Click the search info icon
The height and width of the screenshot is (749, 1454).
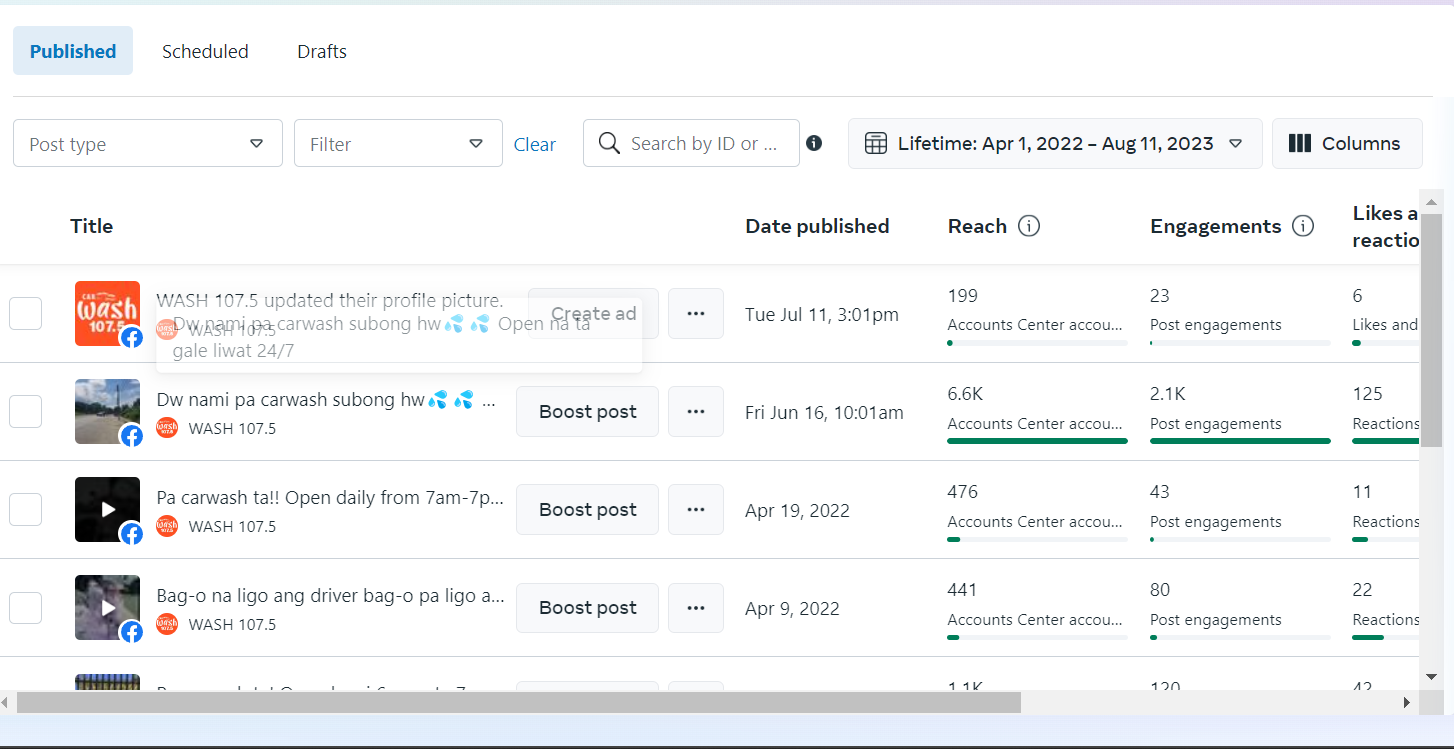click(814, 143)
